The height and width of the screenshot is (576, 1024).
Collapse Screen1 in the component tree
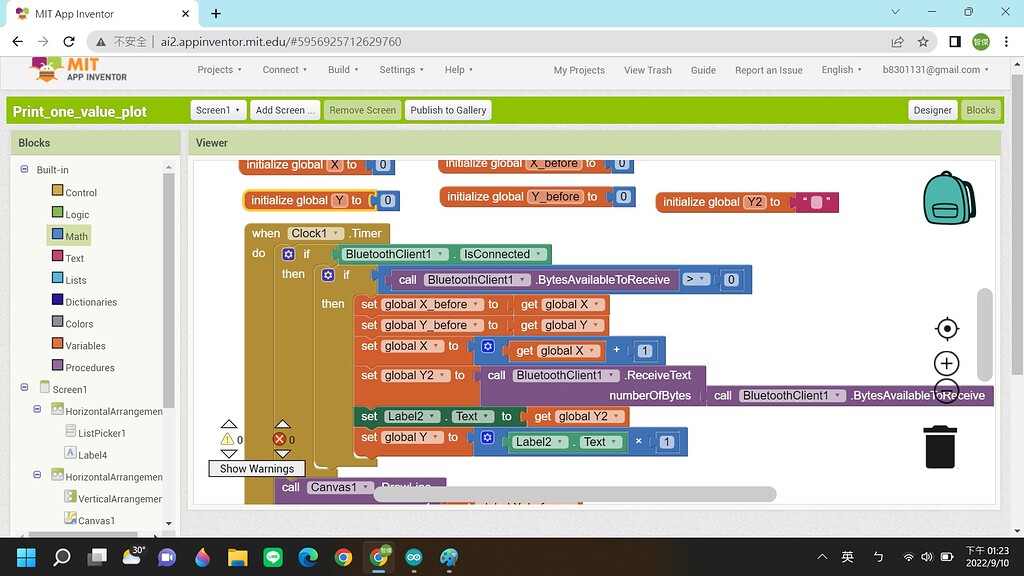(24, 388)
